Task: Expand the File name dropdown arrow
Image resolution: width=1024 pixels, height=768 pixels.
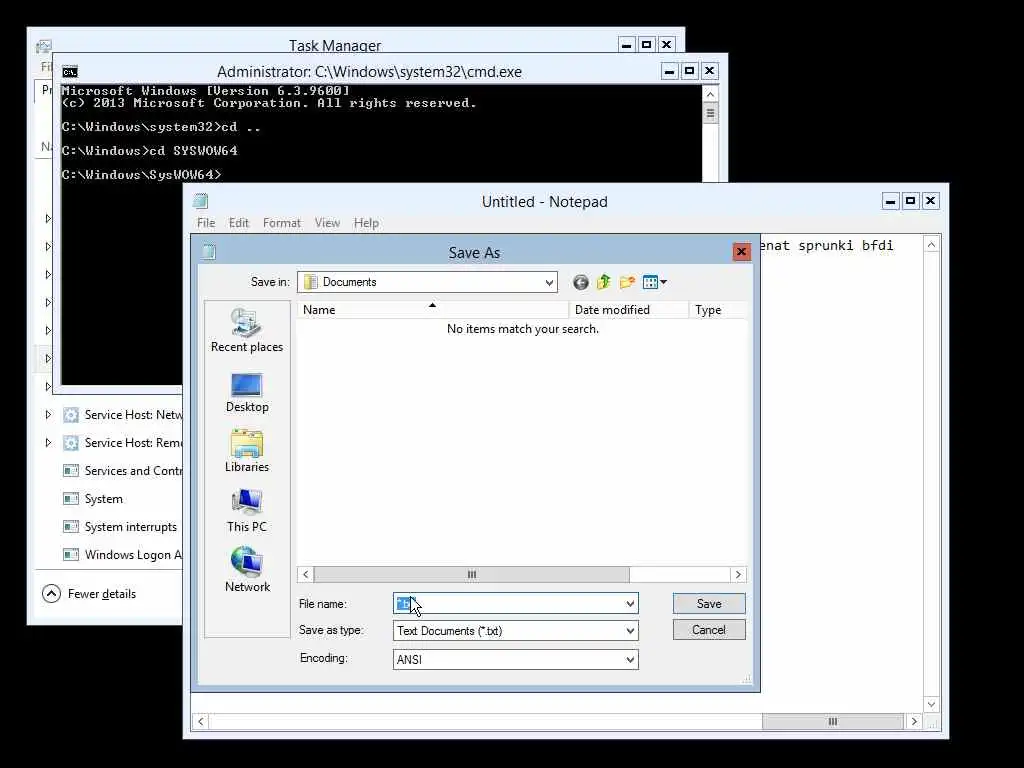Action: (630, 603)
